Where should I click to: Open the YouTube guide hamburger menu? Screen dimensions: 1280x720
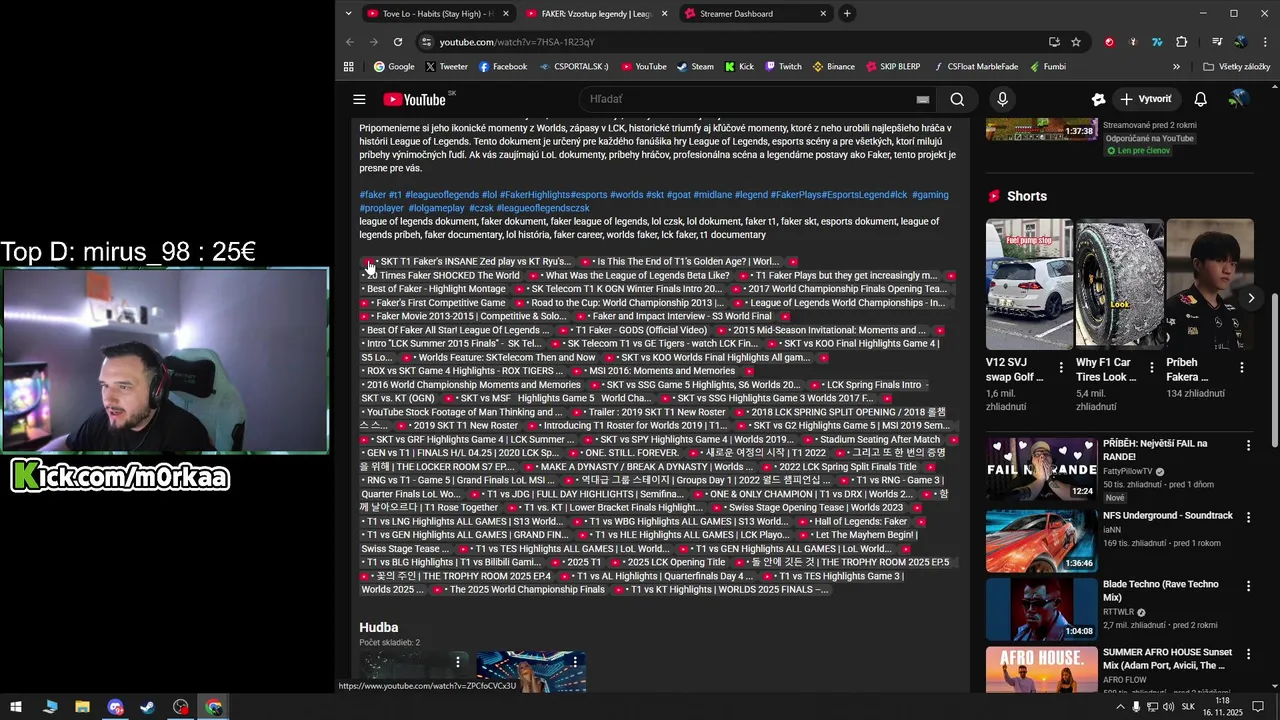[x=359, y=99]
